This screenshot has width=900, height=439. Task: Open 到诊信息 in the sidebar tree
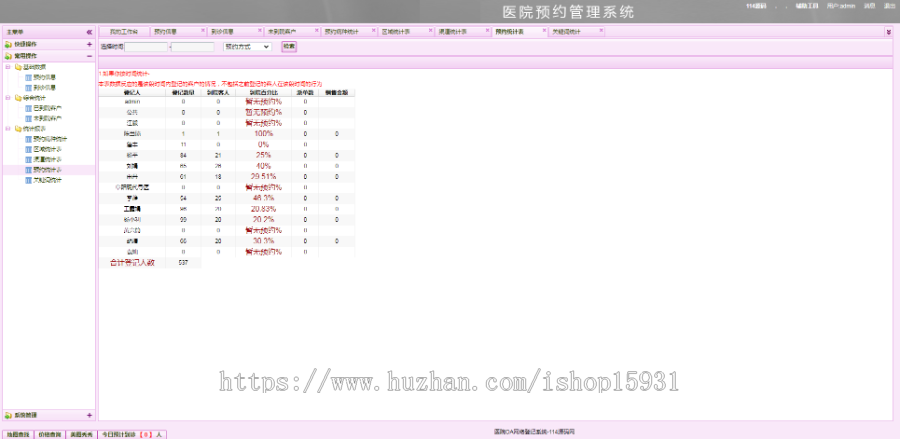[44, 87]
